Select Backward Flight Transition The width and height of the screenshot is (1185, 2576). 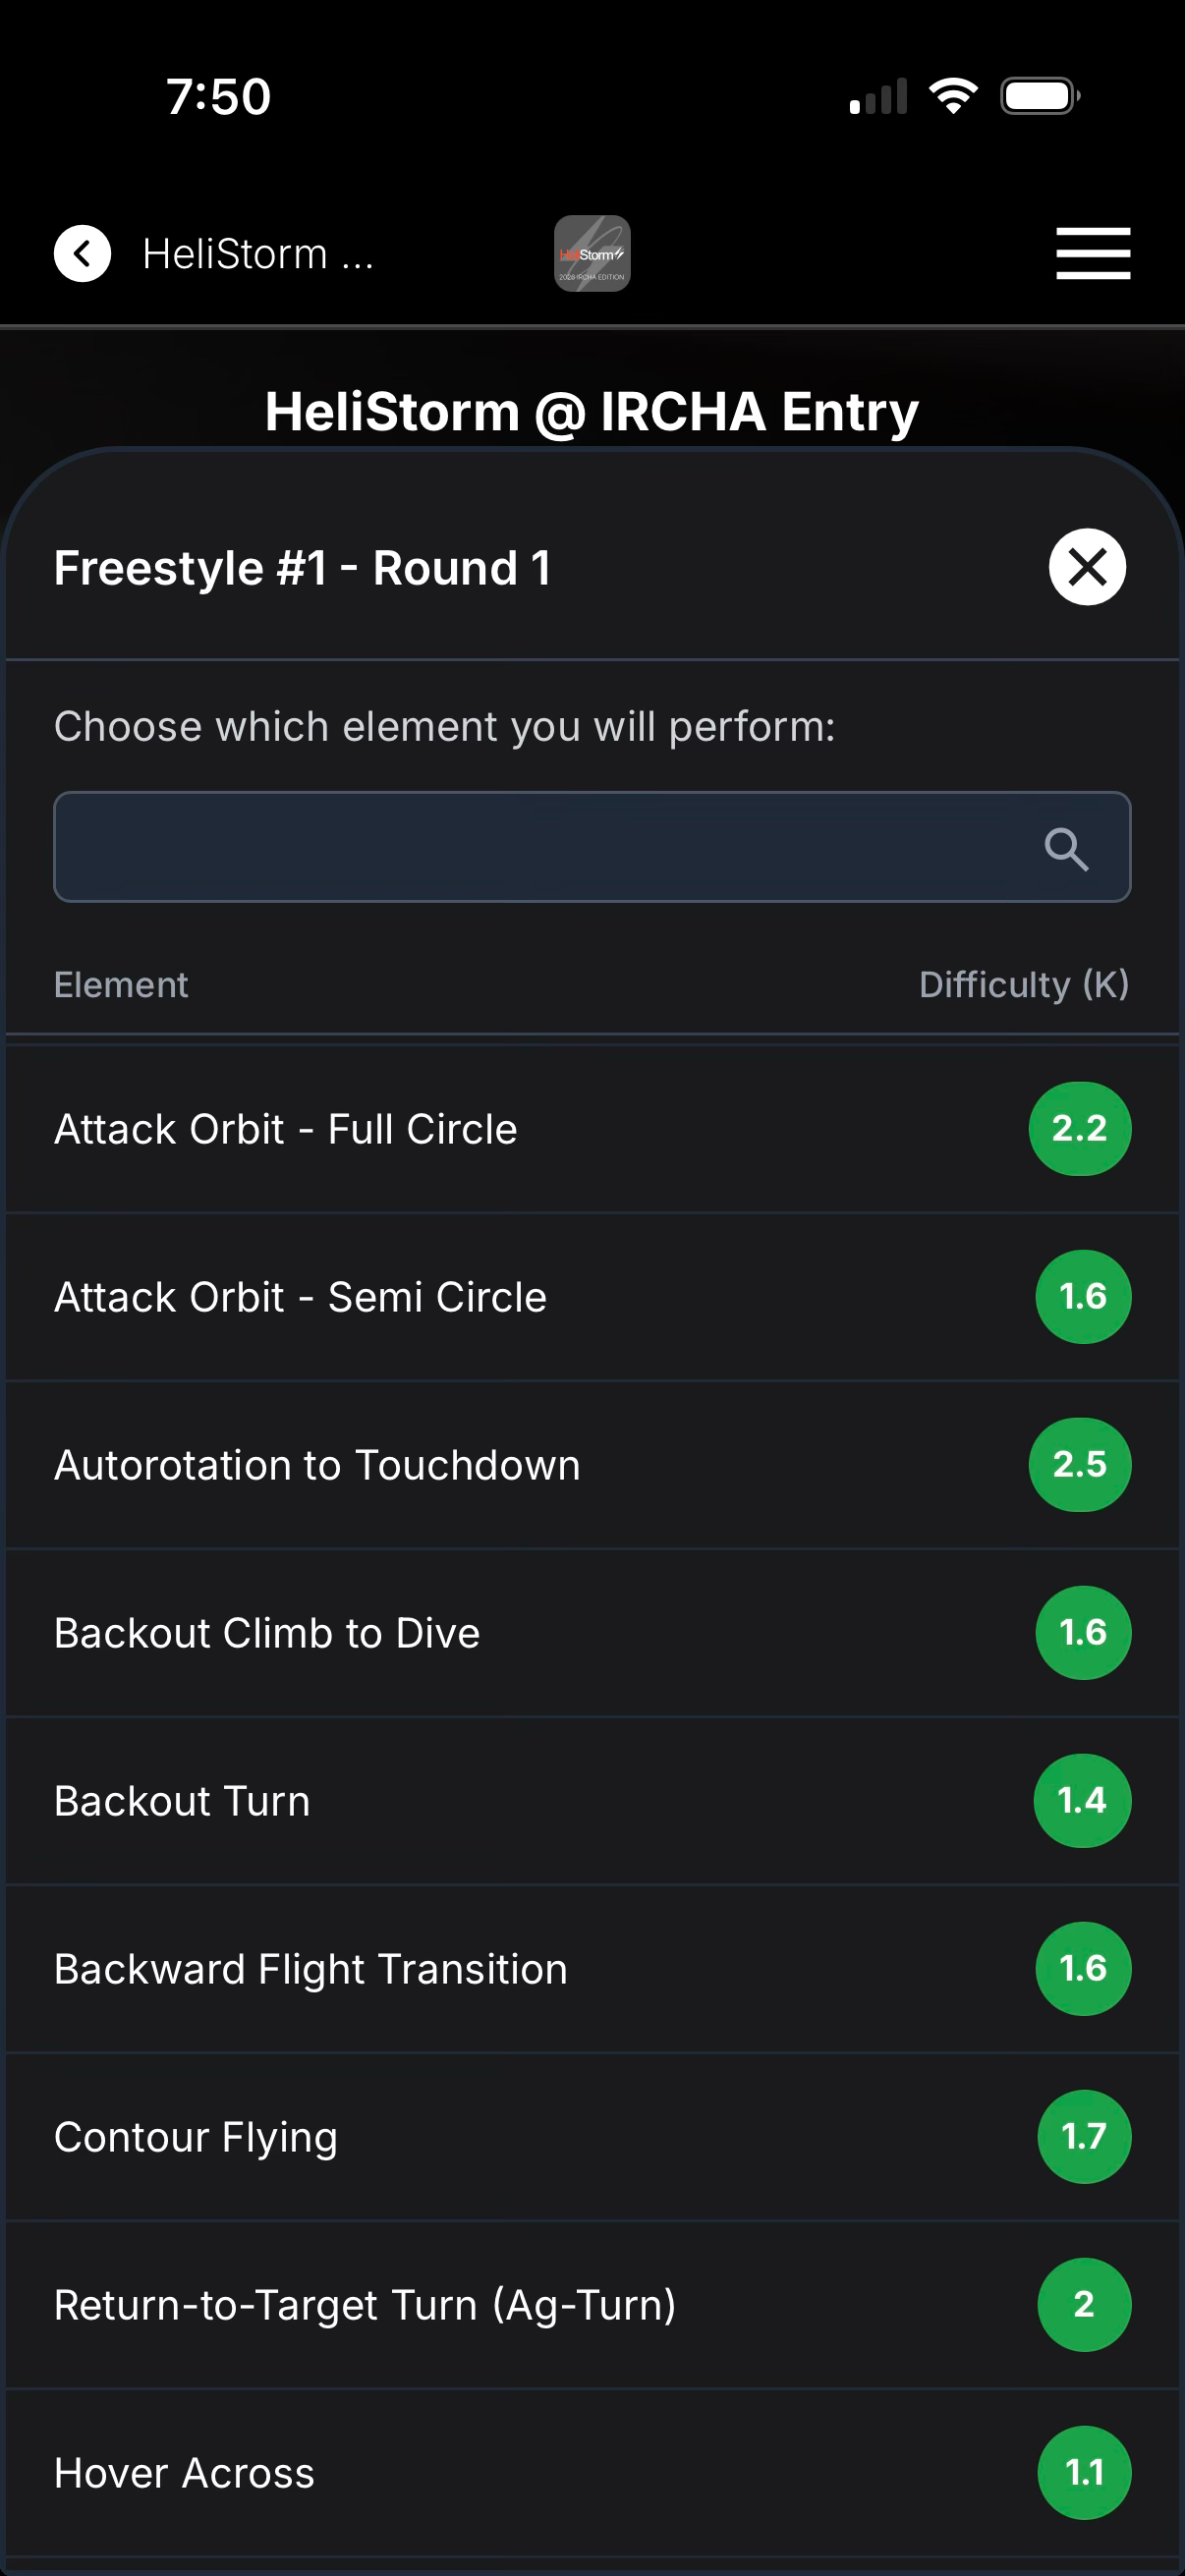pyautogui.click(x=592, y=1969)
